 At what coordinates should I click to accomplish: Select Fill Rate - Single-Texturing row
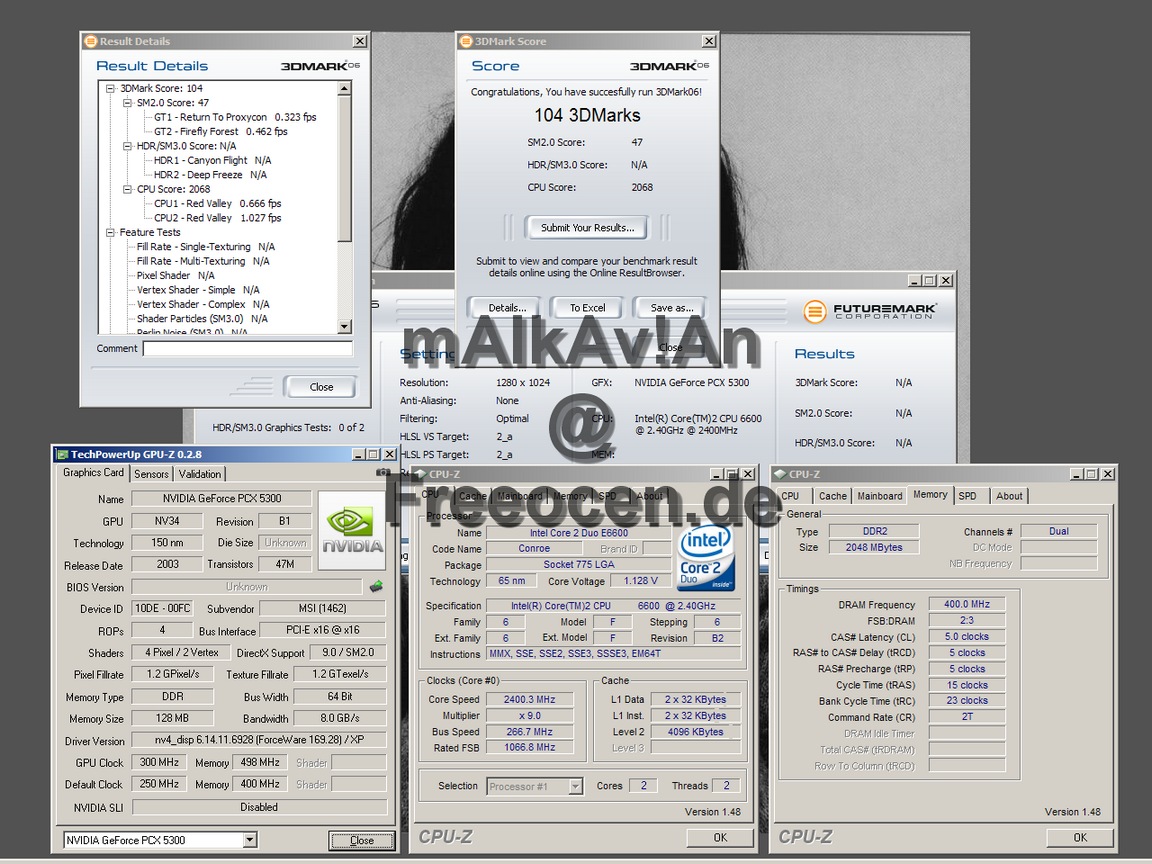click(206, 247)
